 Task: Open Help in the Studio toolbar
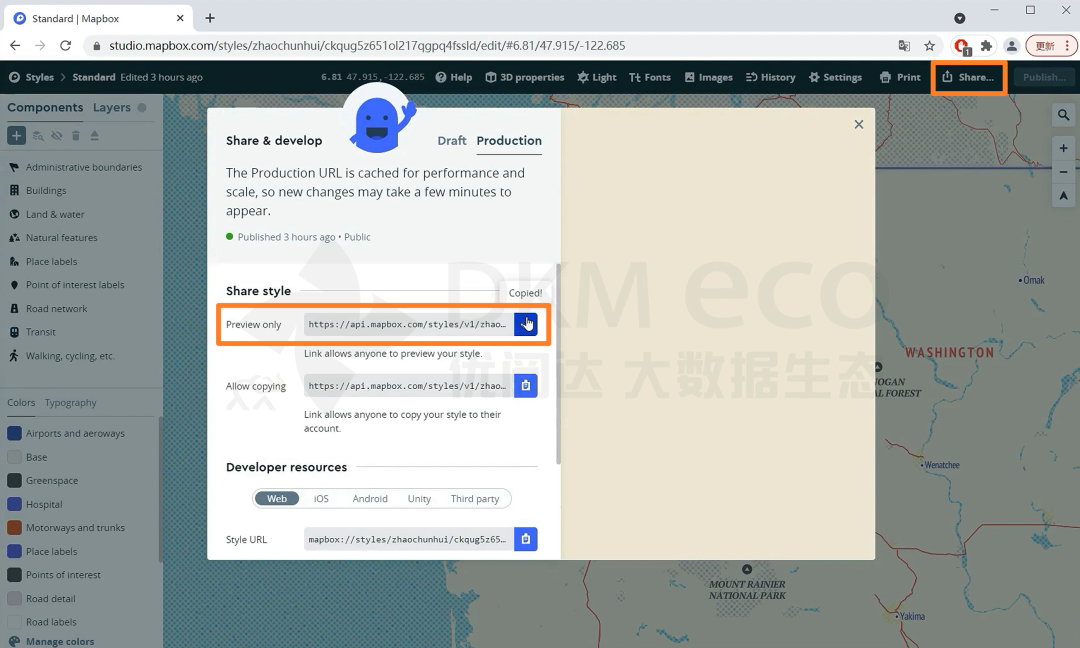[454, 77]
